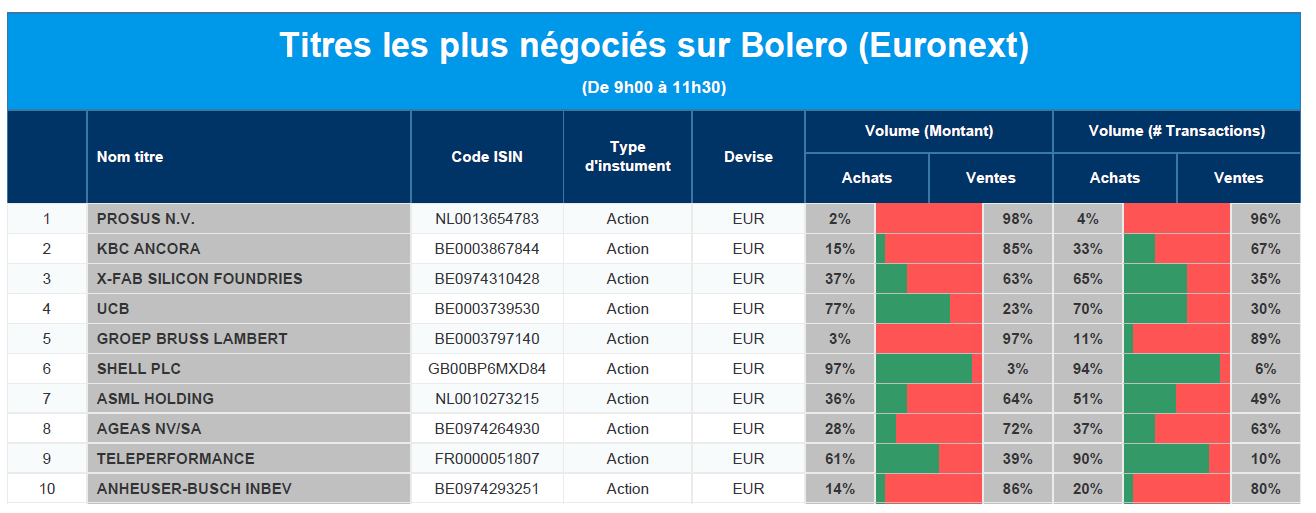
Task: Select the TELEPERFORMANCE stock name
Action: click(x=175, y=459)
